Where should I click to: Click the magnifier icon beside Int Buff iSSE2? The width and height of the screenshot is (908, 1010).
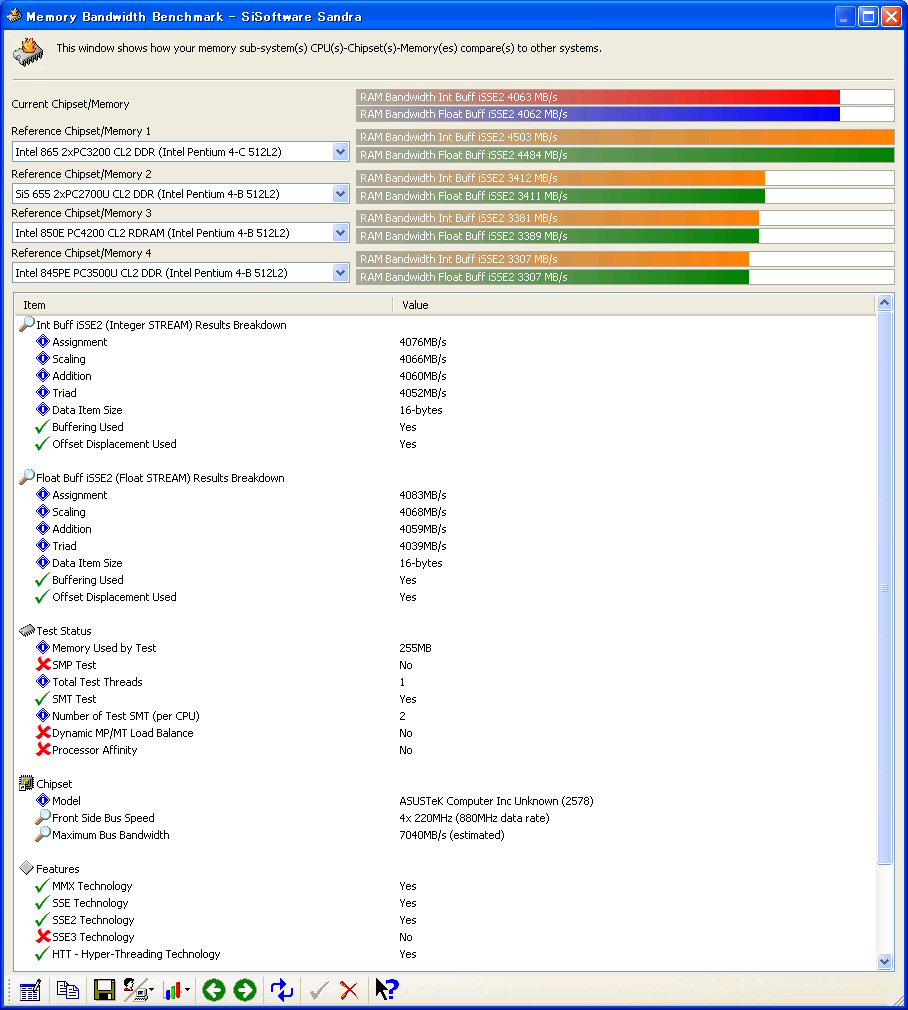click(x=26, y=324)
